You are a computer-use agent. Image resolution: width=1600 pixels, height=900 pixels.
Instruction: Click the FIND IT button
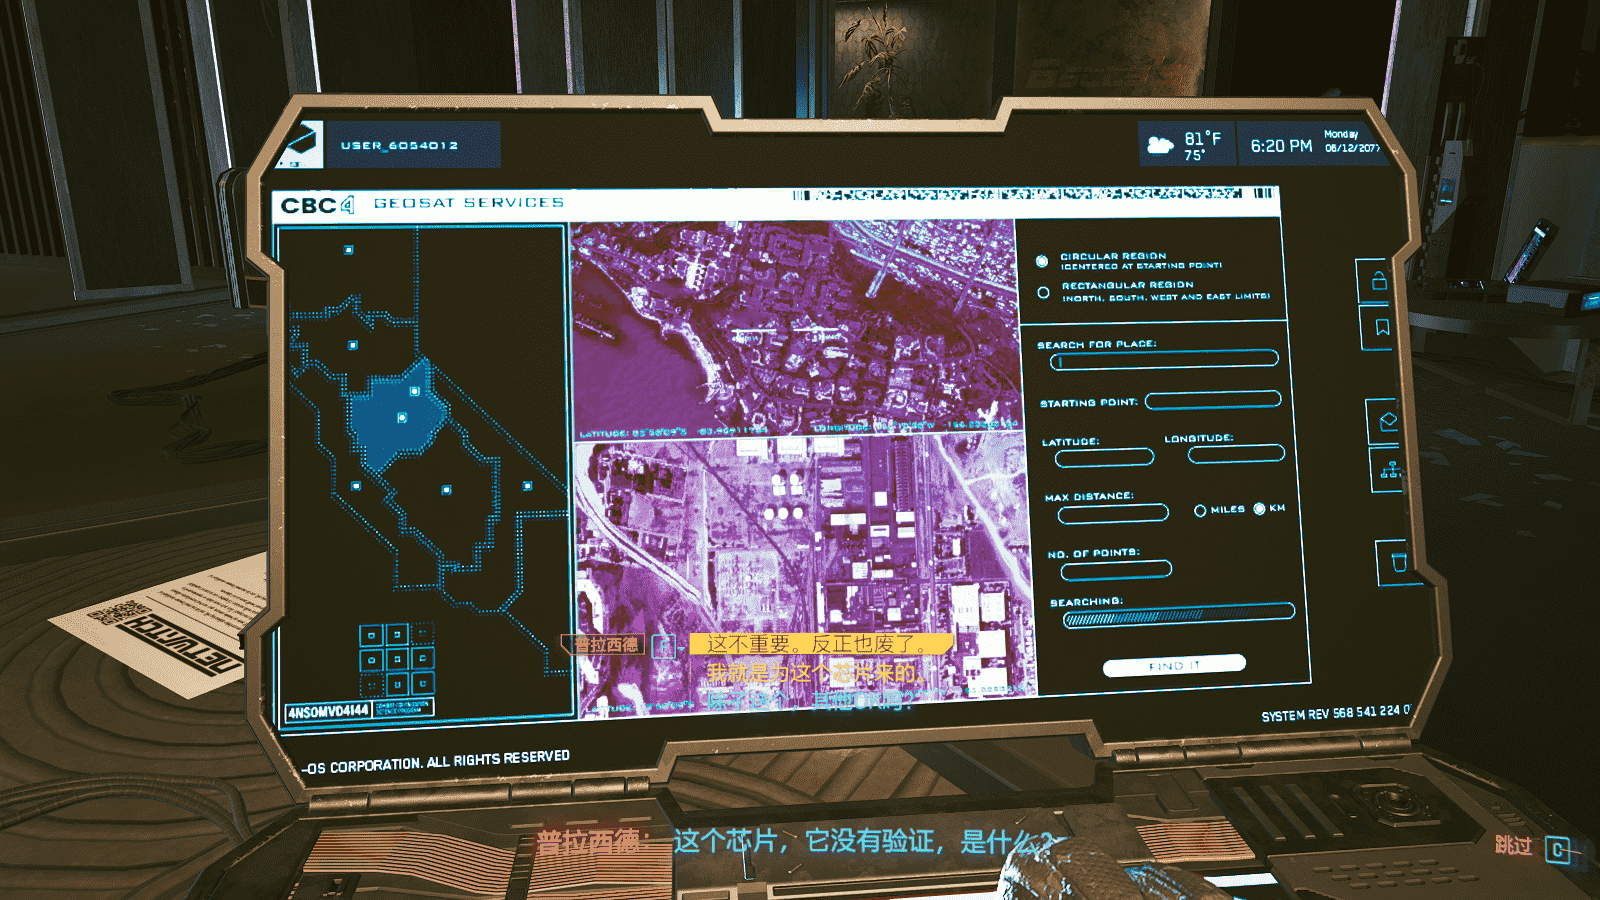click(x=1174, y=665)
